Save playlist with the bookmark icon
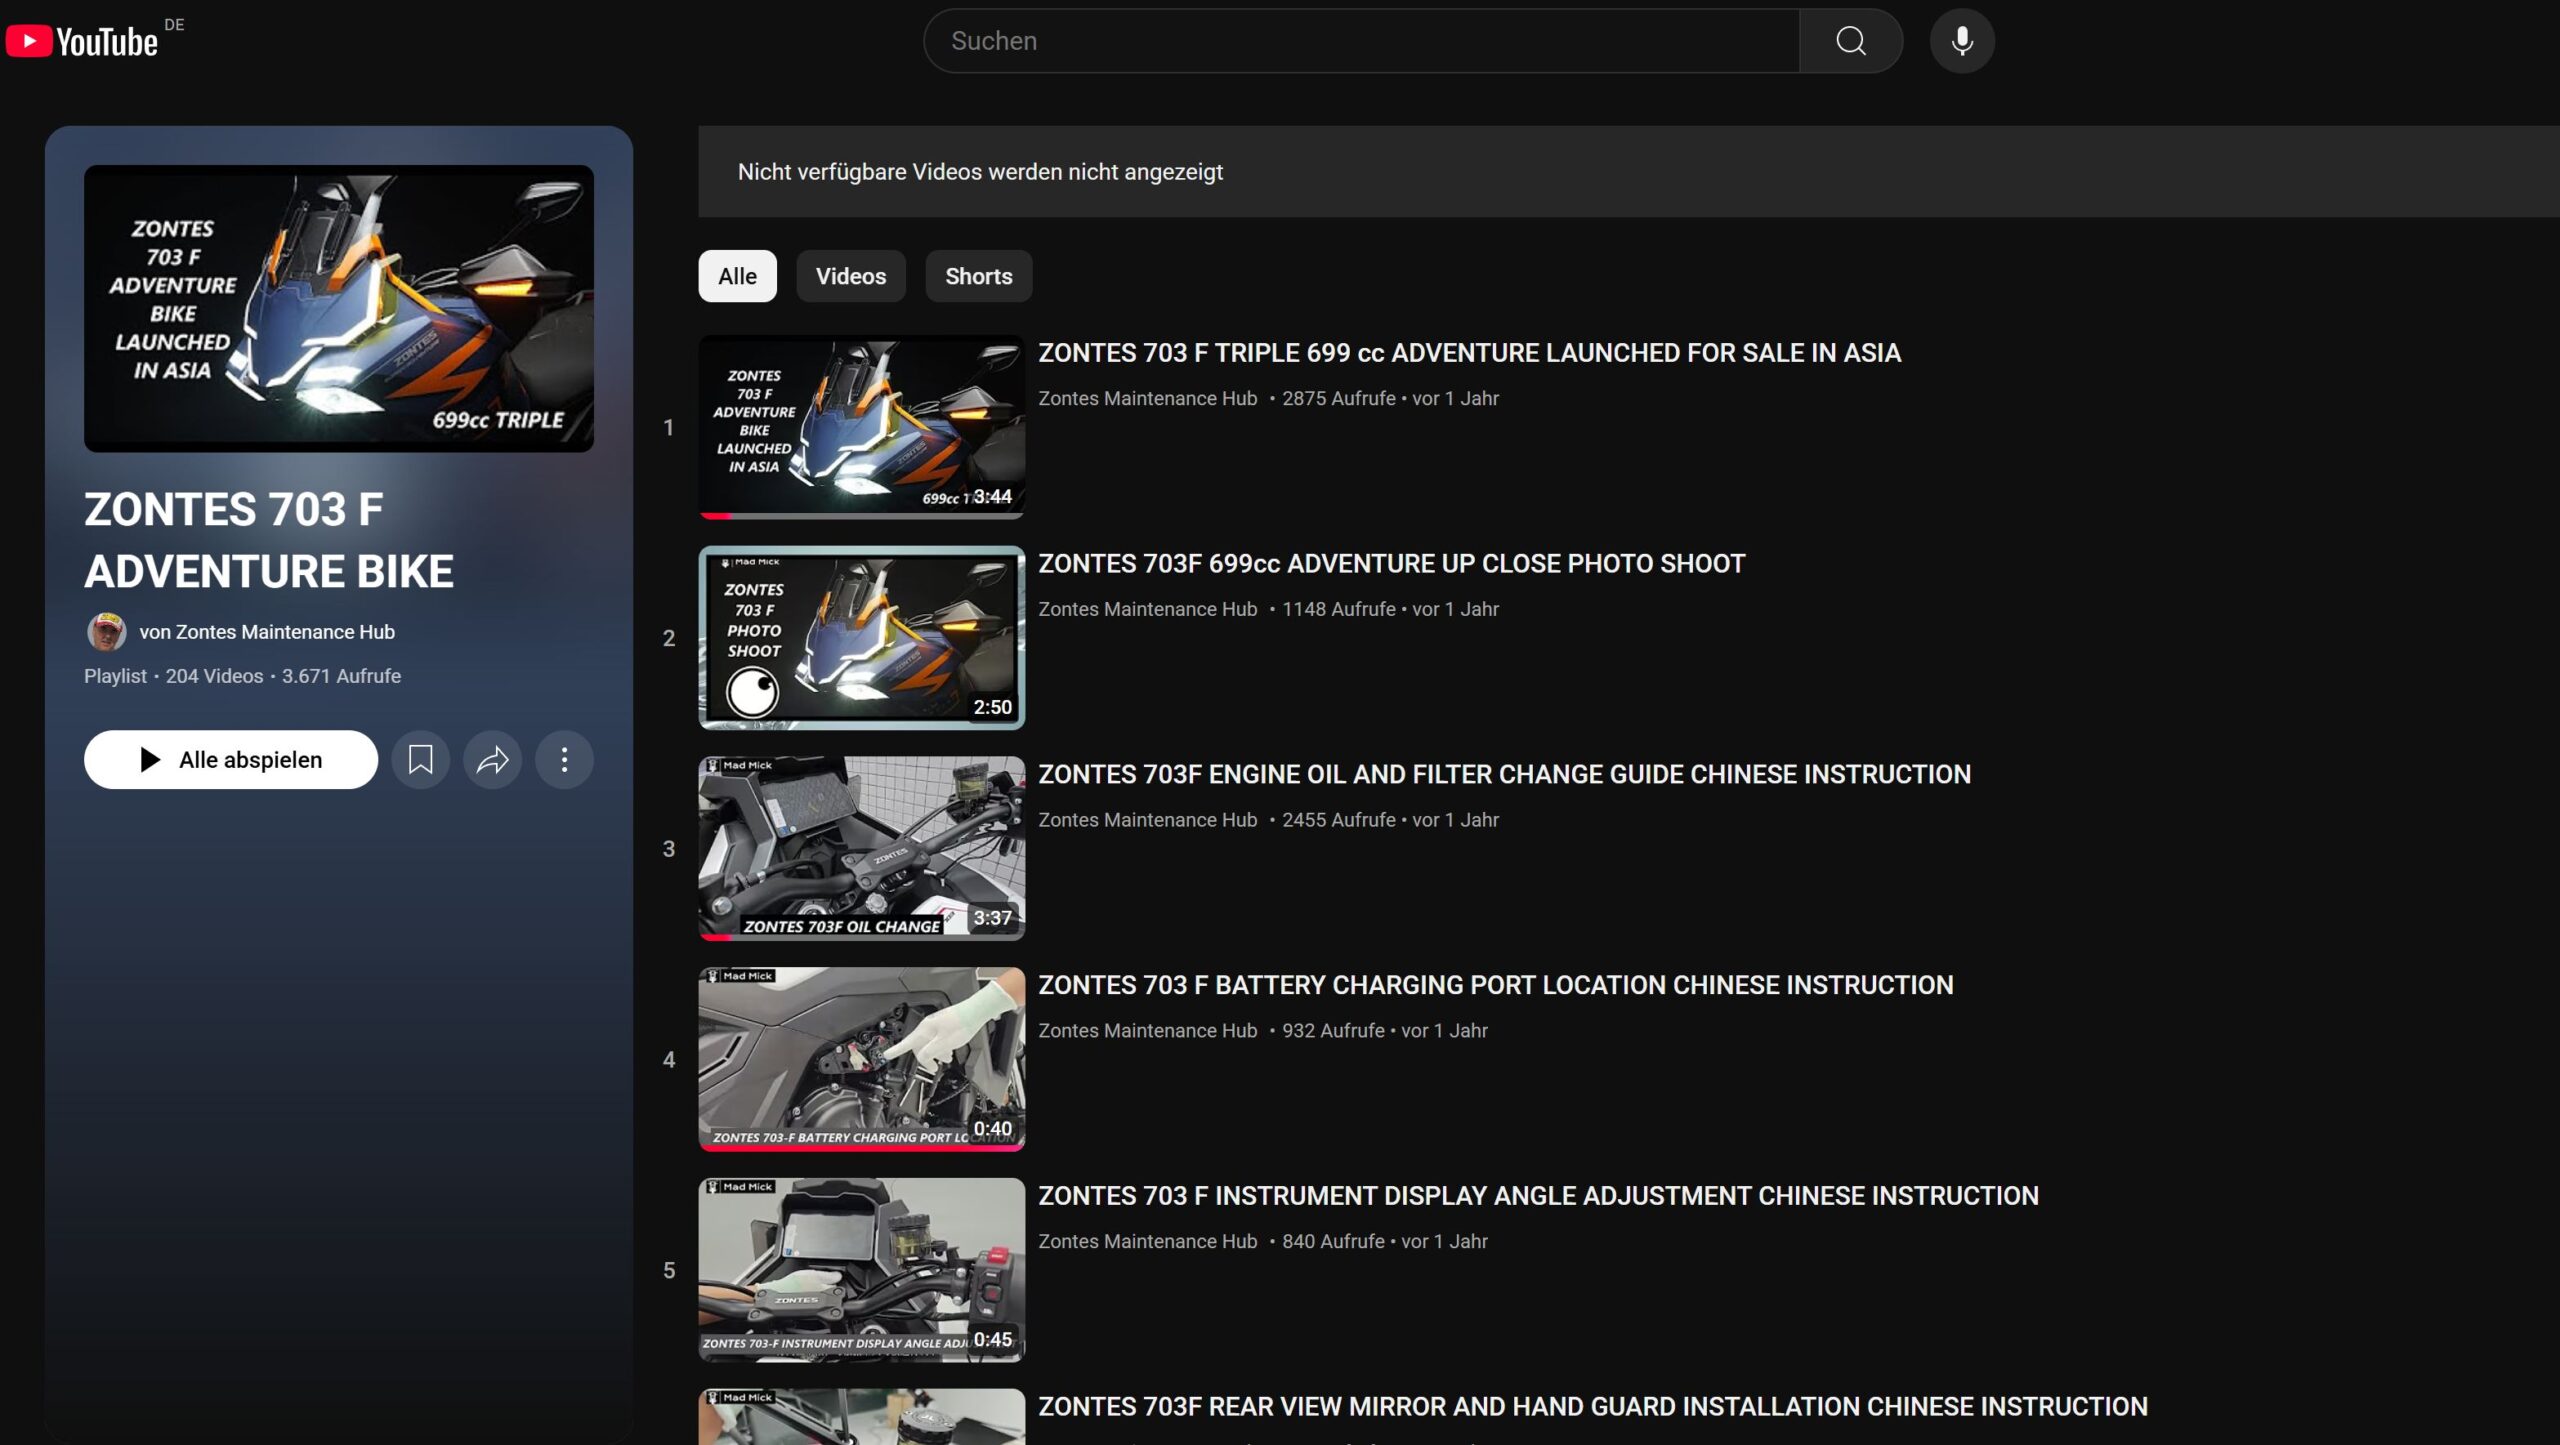 point(421,760)
